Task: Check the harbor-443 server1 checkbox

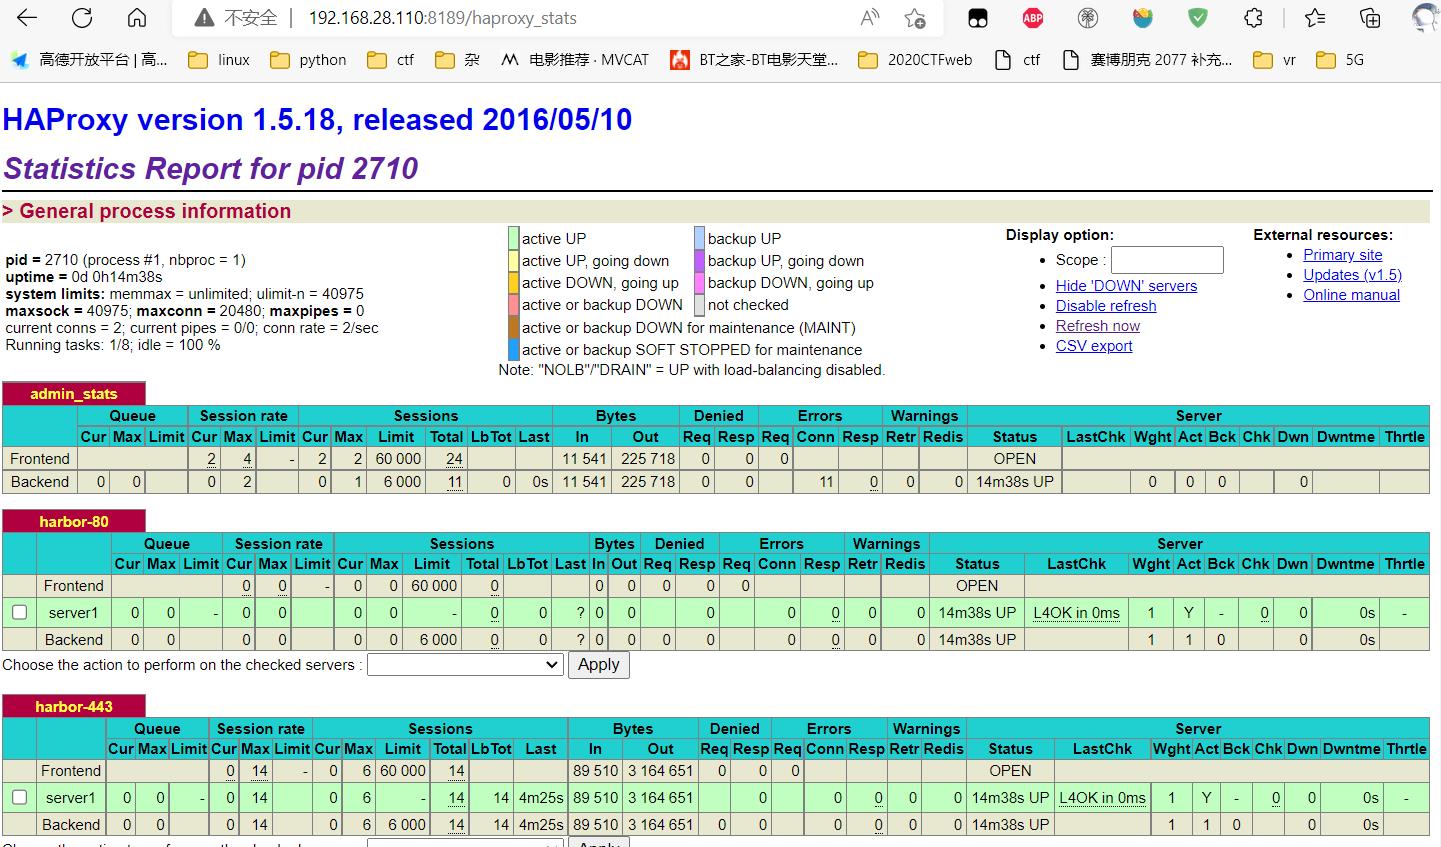Action: tap(19, 797)
